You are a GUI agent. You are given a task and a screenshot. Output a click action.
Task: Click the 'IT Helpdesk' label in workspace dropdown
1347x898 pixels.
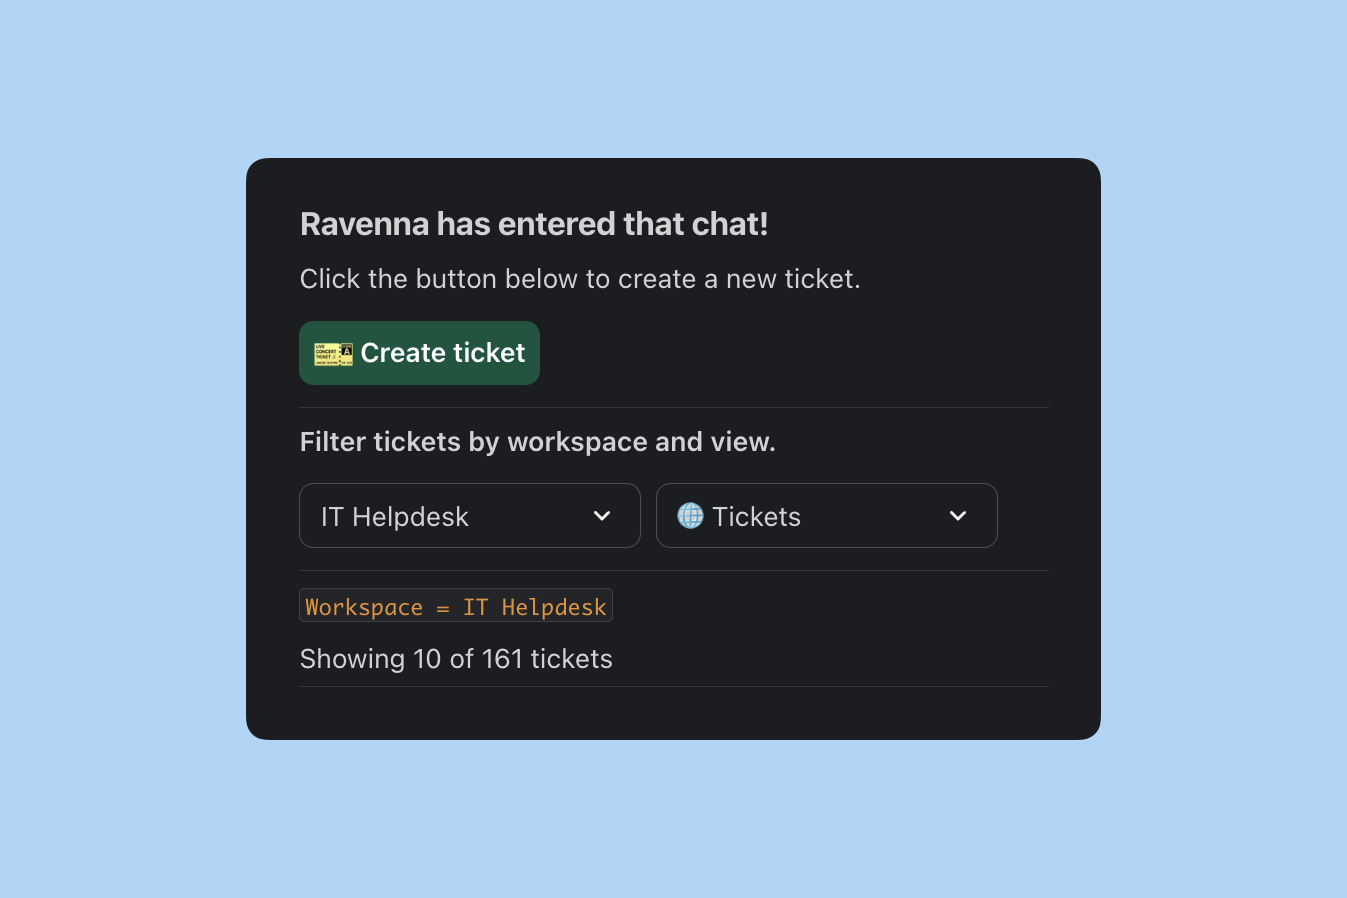(x=395, y=517)
